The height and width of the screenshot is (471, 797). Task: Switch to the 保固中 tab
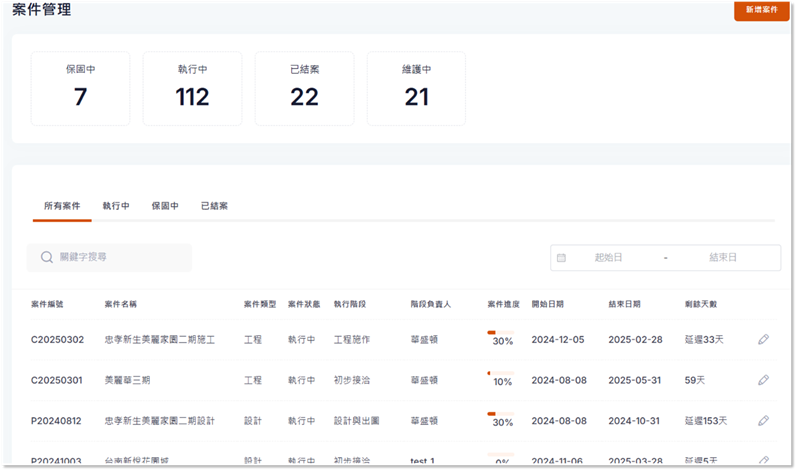165,206
